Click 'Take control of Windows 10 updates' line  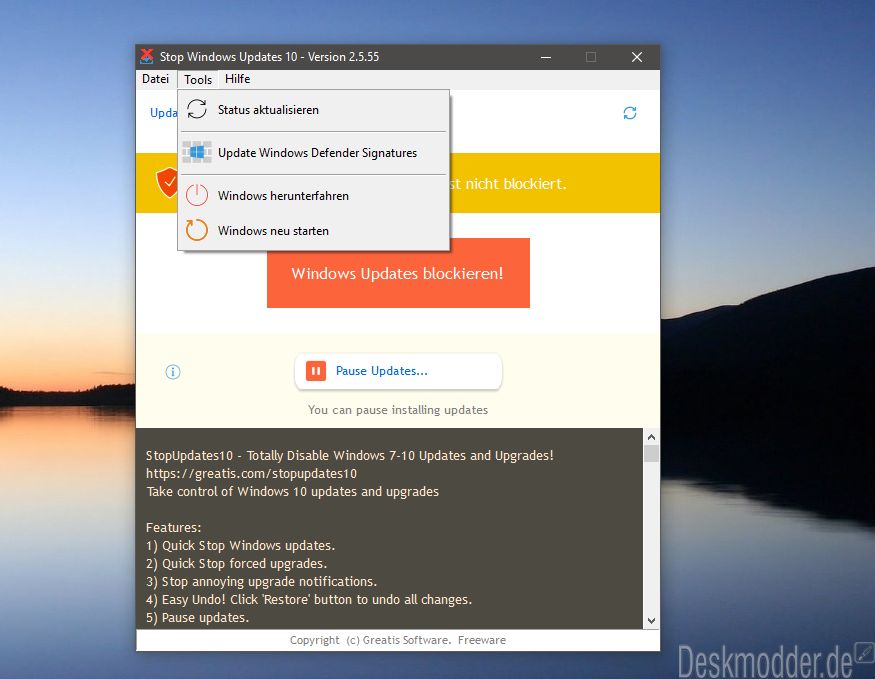point(293,492)
